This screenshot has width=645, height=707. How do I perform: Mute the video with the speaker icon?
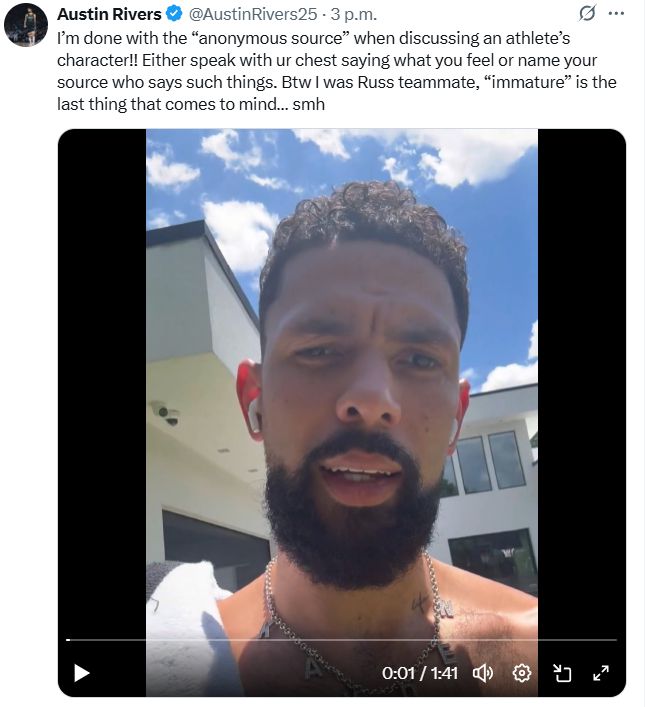point(482,673)
